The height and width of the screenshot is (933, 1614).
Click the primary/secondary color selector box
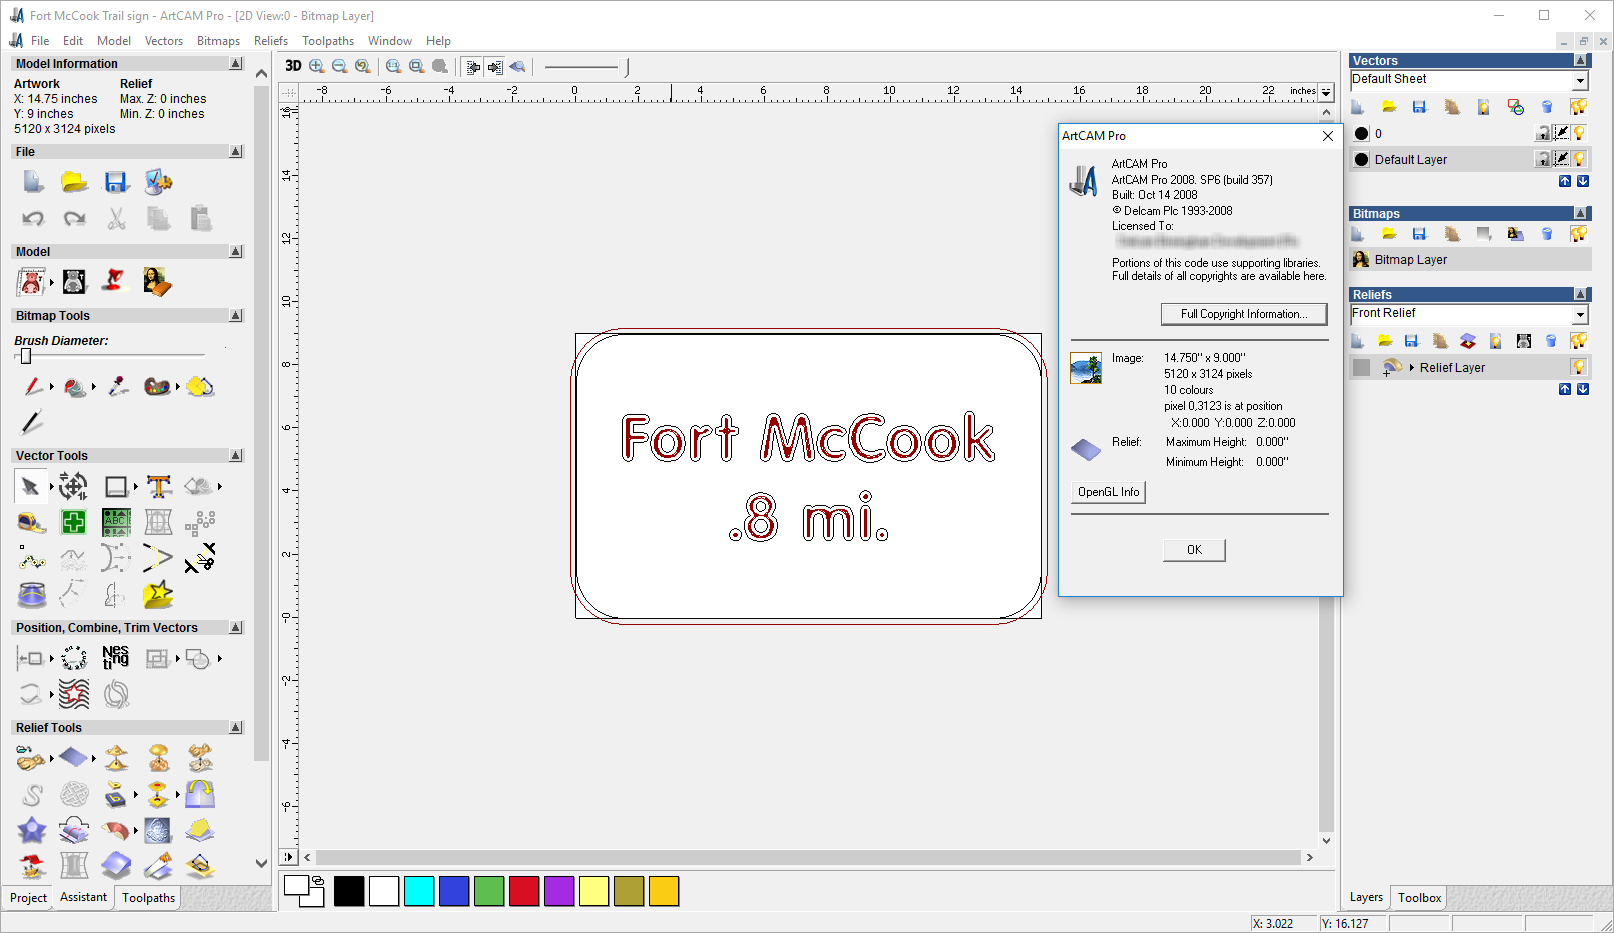[x=304, y=891]
